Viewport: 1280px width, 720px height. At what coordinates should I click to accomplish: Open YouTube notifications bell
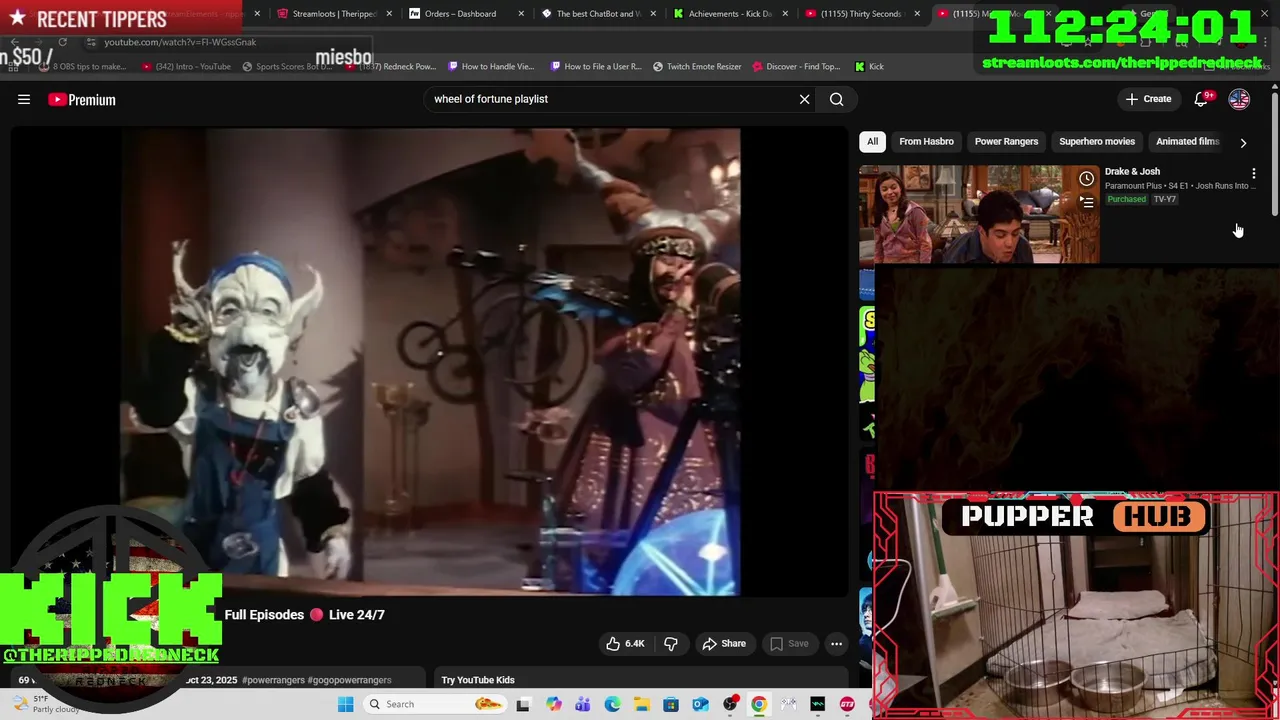point(1202,99)
